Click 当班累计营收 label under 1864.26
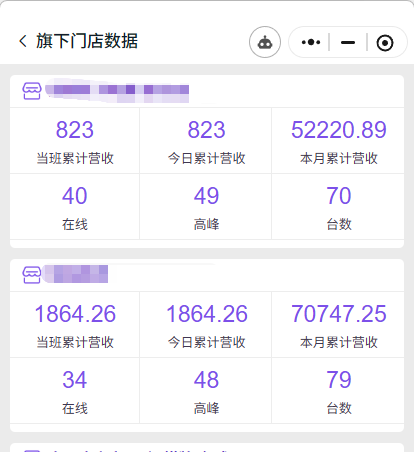The height and width of the screenshot is (452, 414). point(75,342)
